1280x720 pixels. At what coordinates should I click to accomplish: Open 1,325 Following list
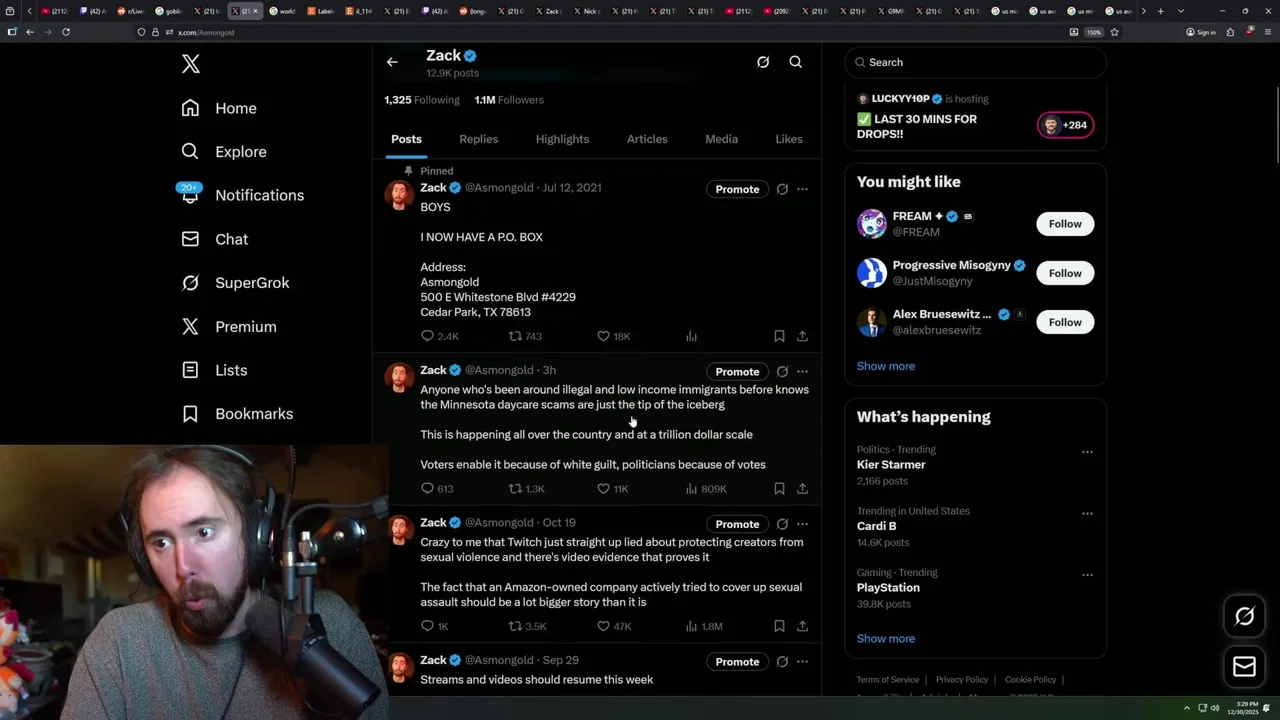tap(422, 100)
